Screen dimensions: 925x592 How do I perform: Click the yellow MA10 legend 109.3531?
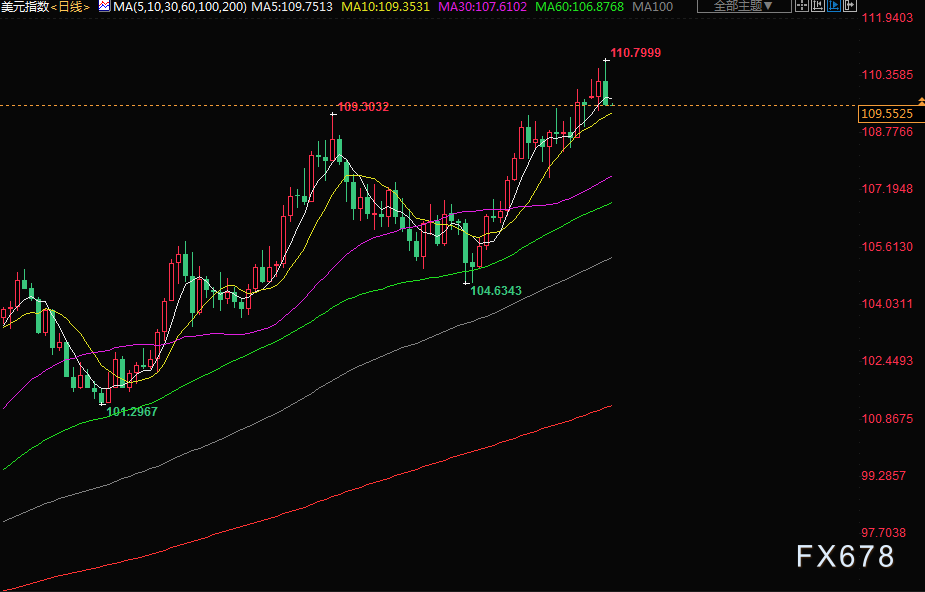click(x=385, y=7)
